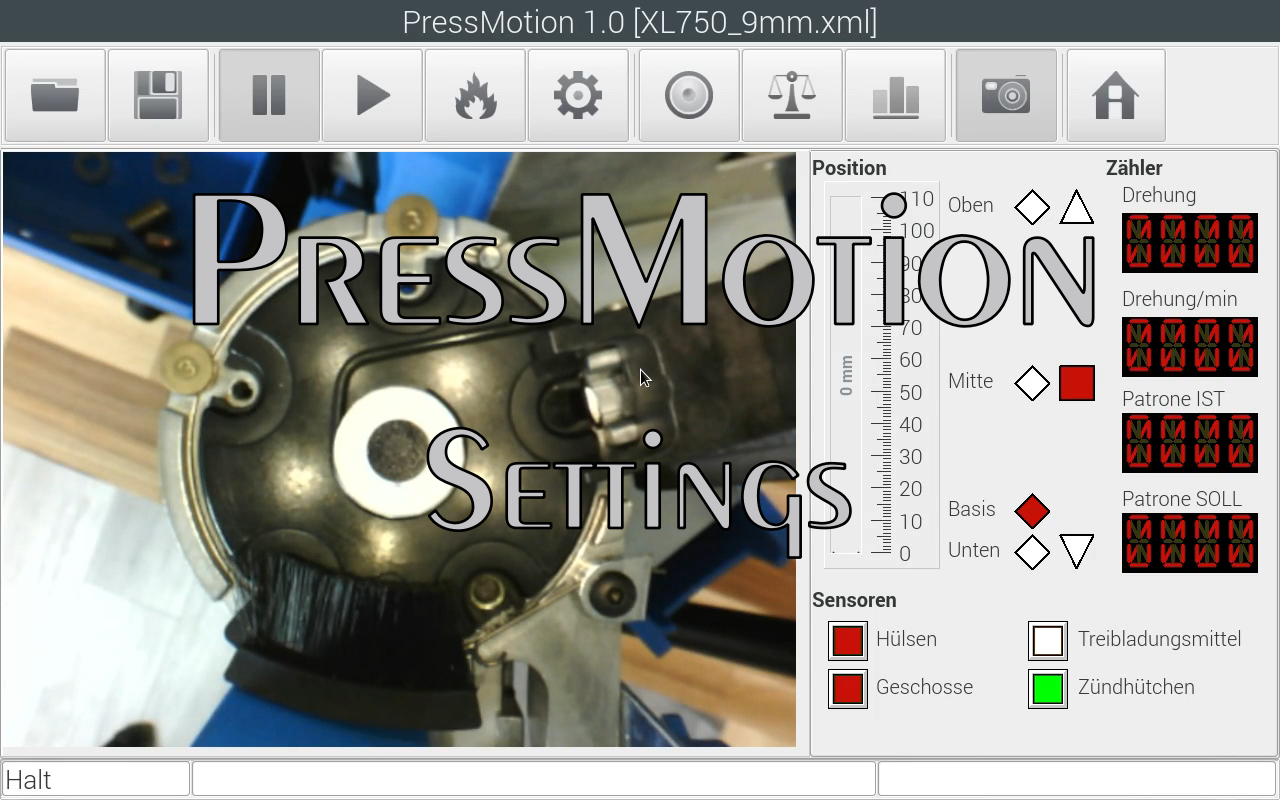Click the position slider knob at top
This screenshot has width=1280, height=800.
pyautogui.click(x=894, y=205)
